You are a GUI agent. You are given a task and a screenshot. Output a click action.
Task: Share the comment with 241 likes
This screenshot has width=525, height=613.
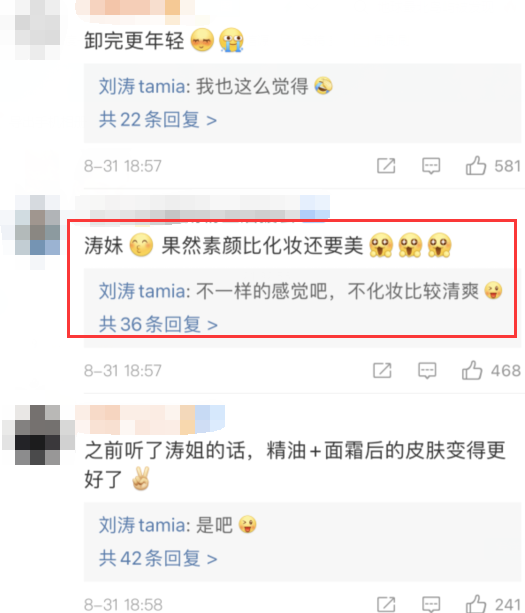click(x=386, y=604)
